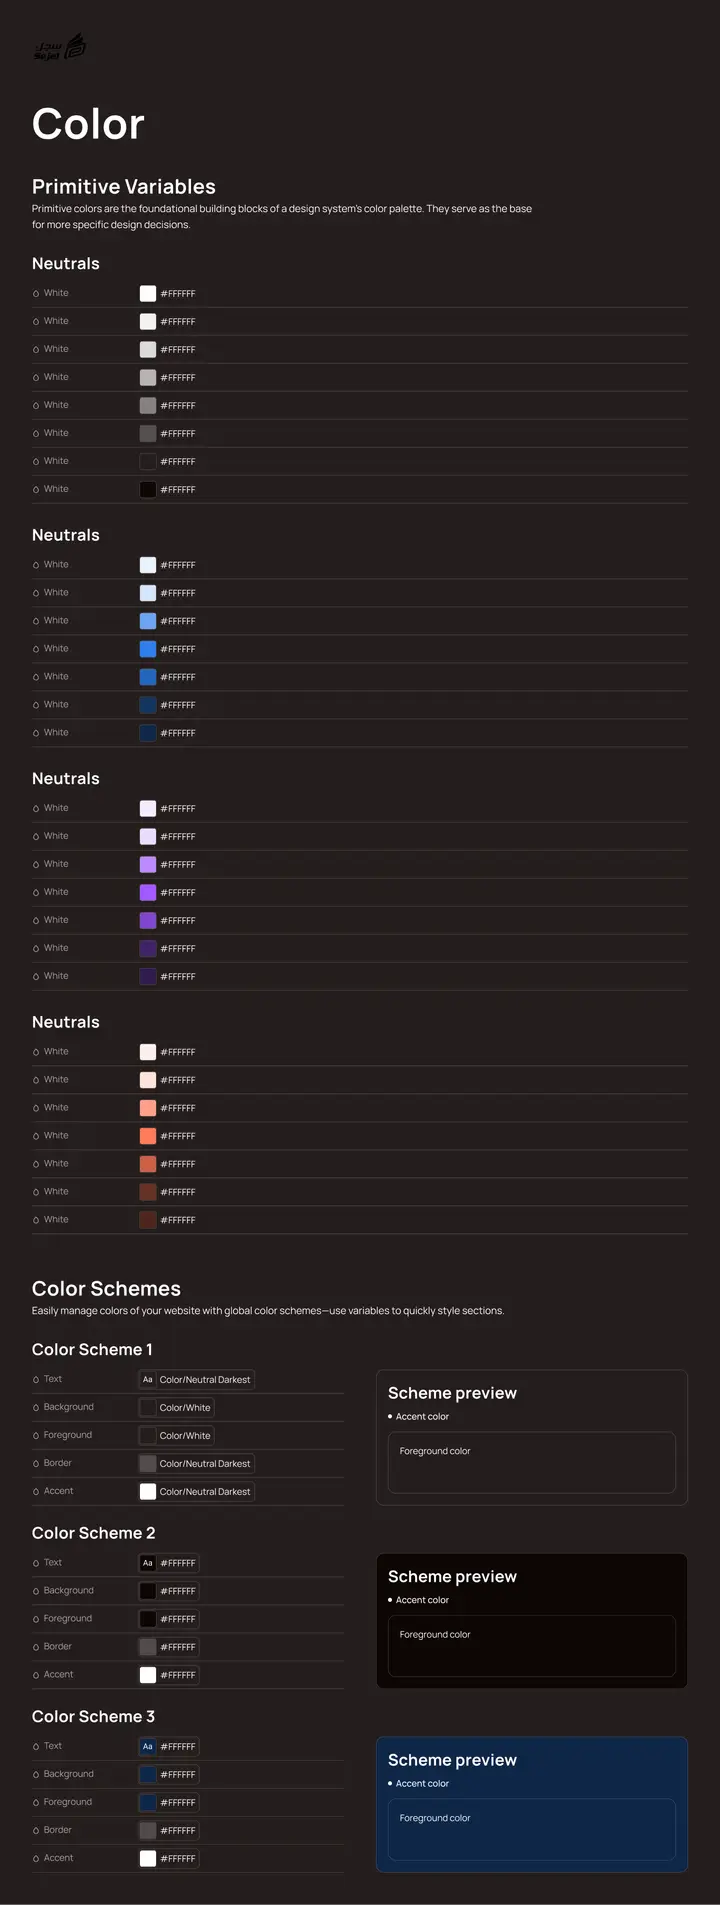Click the Primitive Variables heading
This screenshot has width=720, height=1905.
[x=124, y=187]
